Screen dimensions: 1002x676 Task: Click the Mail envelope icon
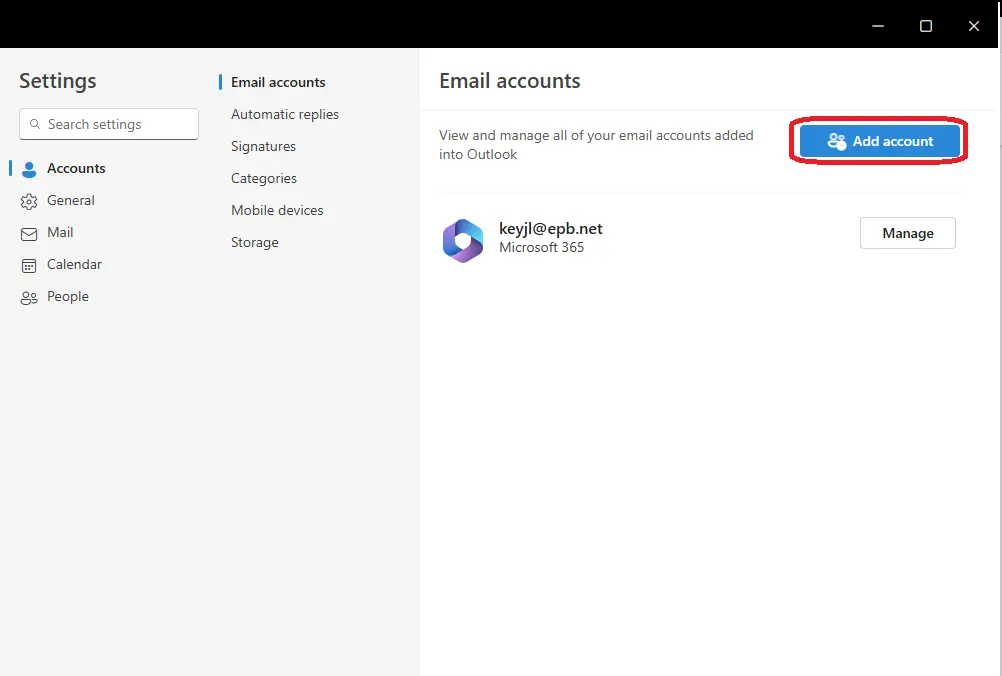[x=29, y=233]
